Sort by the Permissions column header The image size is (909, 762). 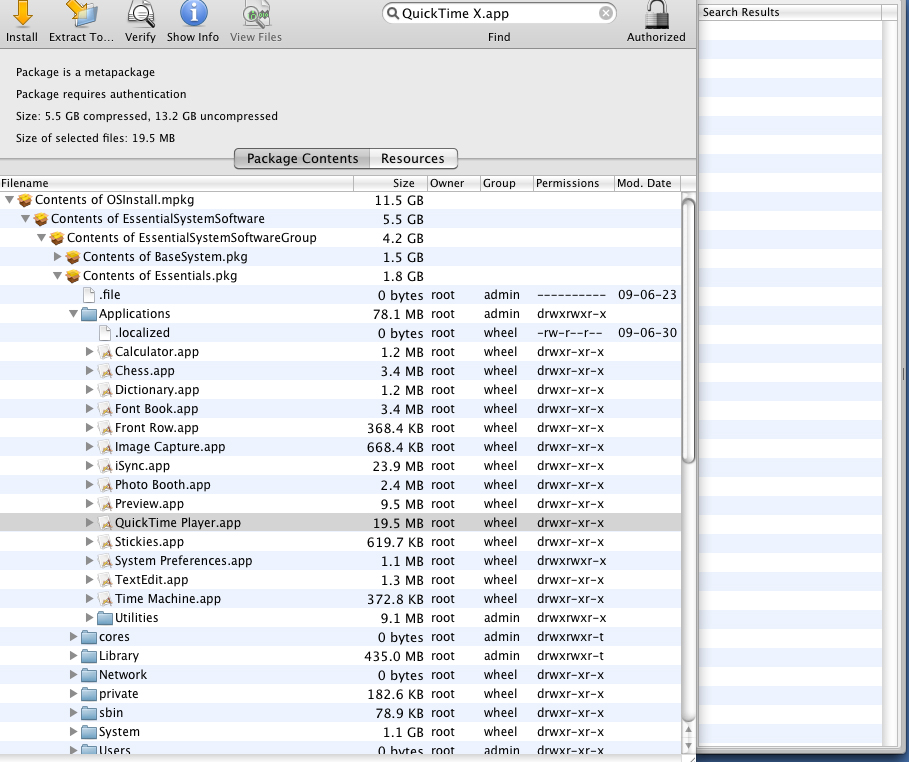(x=573, y=183)
